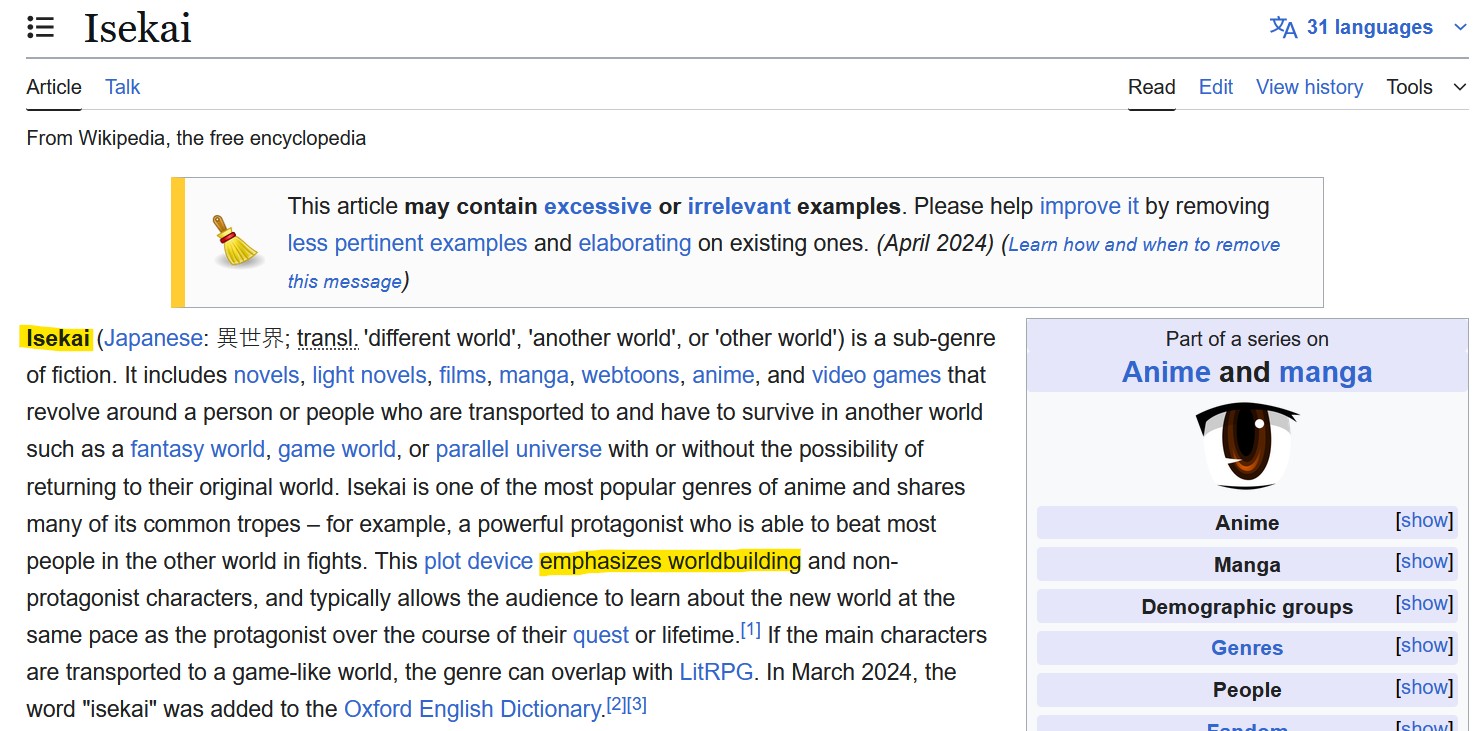
Task: Click 'manga' in the sidebar series title
Action: pos(1326,373)
